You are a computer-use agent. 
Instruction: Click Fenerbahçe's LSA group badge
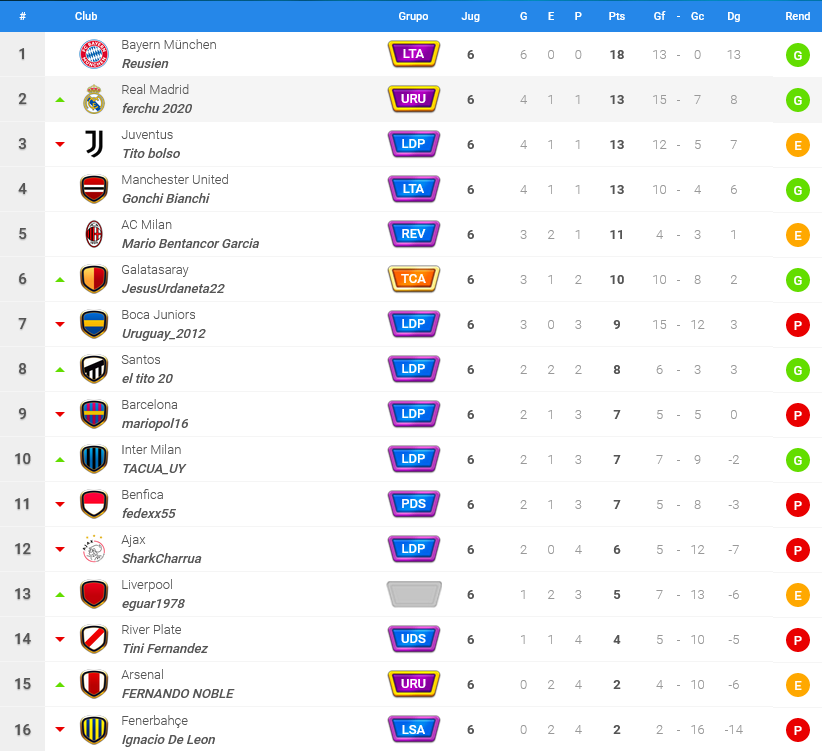(414, 730)
